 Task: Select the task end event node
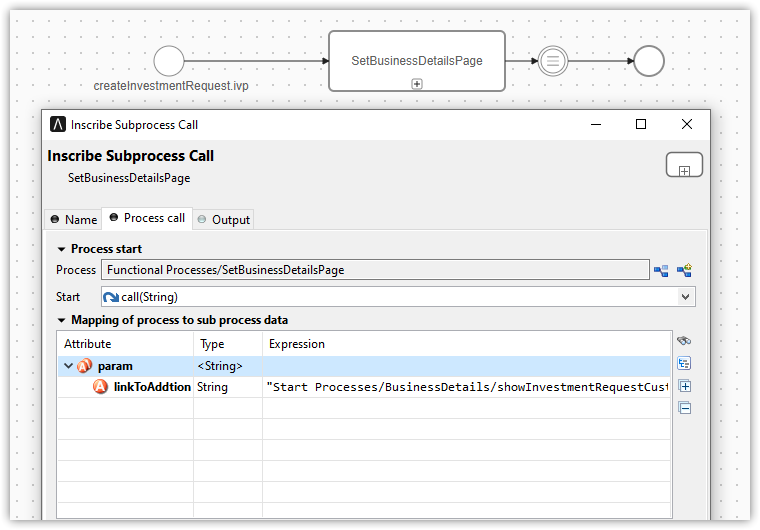point(552,61)
